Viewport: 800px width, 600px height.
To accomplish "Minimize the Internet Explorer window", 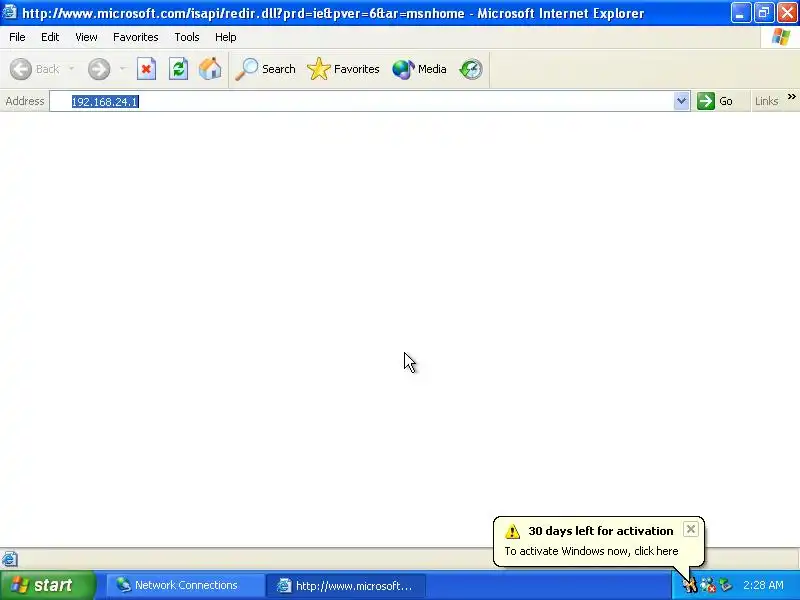I will [740, 12].
